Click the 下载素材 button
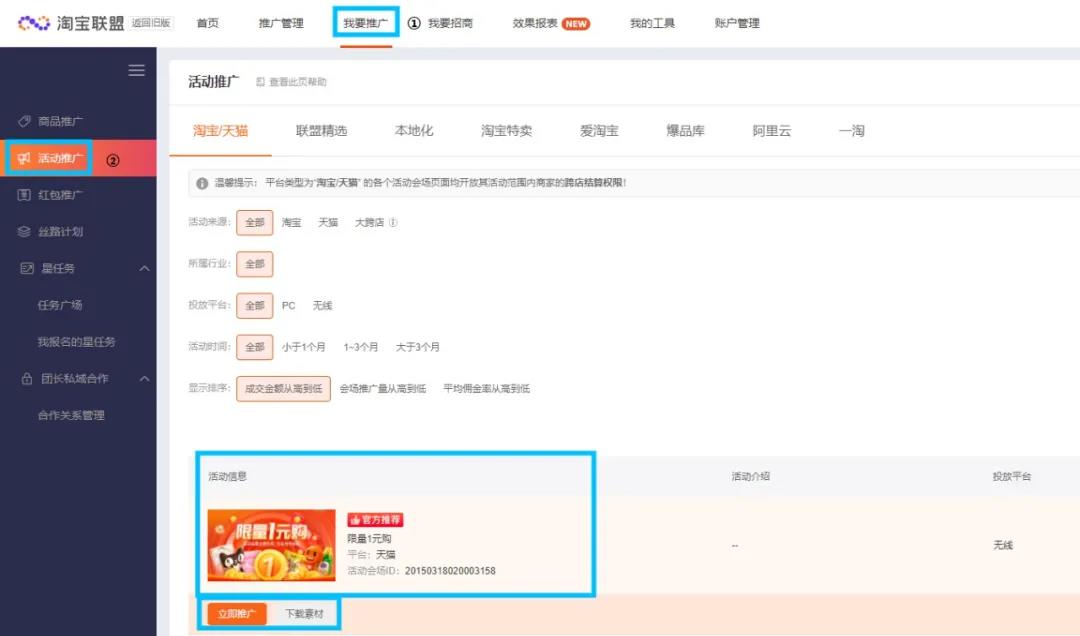 (x=304, y=614)
